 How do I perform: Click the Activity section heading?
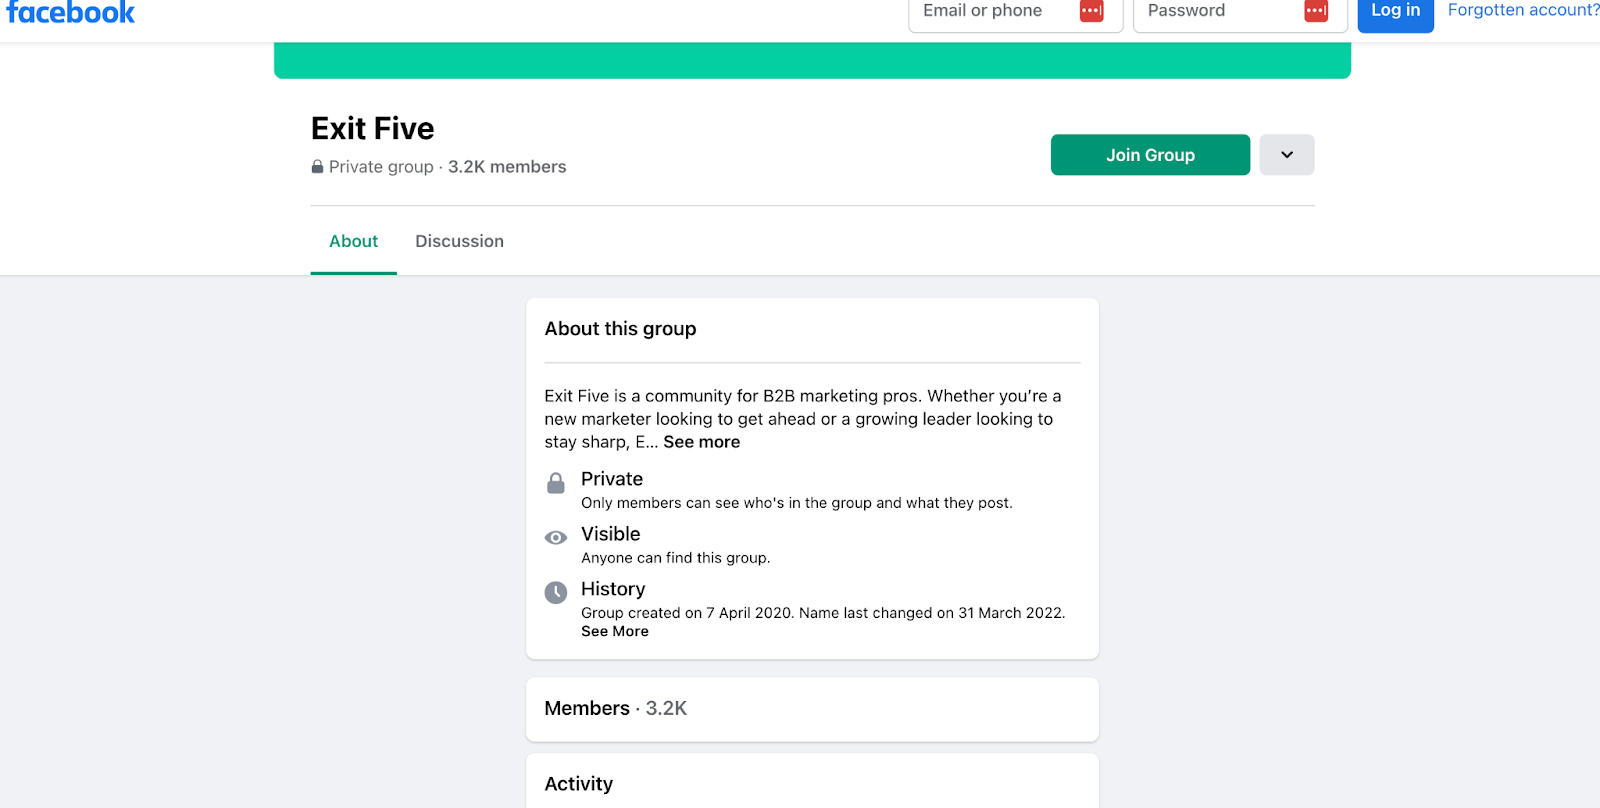(x=578, y=784)
